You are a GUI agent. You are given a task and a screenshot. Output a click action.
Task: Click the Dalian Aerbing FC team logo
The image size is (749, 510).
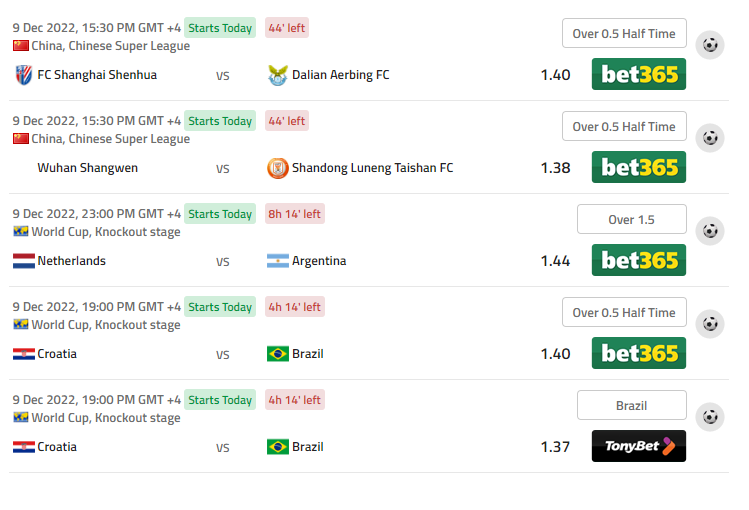click(x=278, y=75)
